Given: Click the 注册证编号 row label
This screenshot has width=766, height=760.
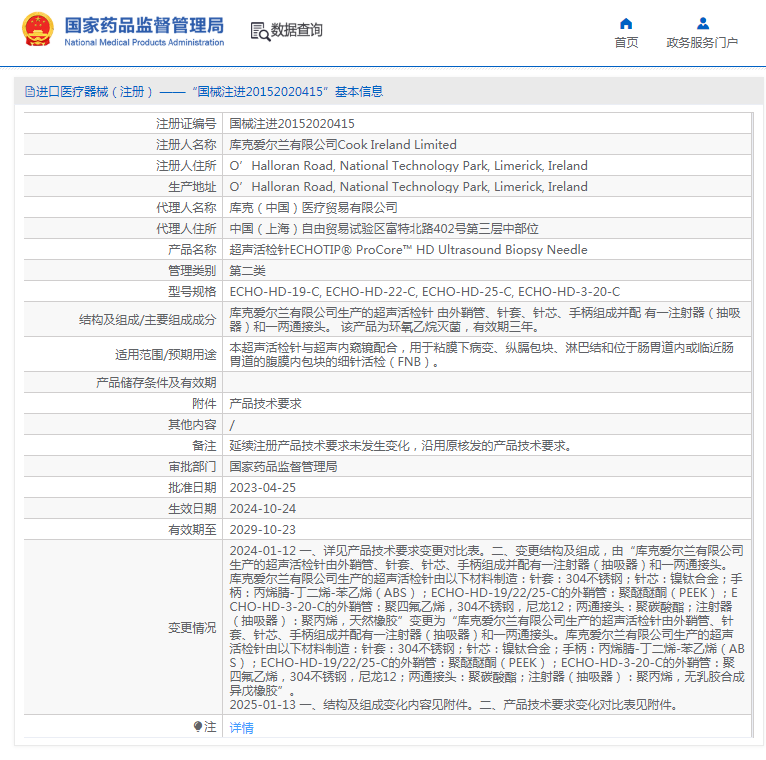Looking at the screenshot, I should tap(186, 124).
